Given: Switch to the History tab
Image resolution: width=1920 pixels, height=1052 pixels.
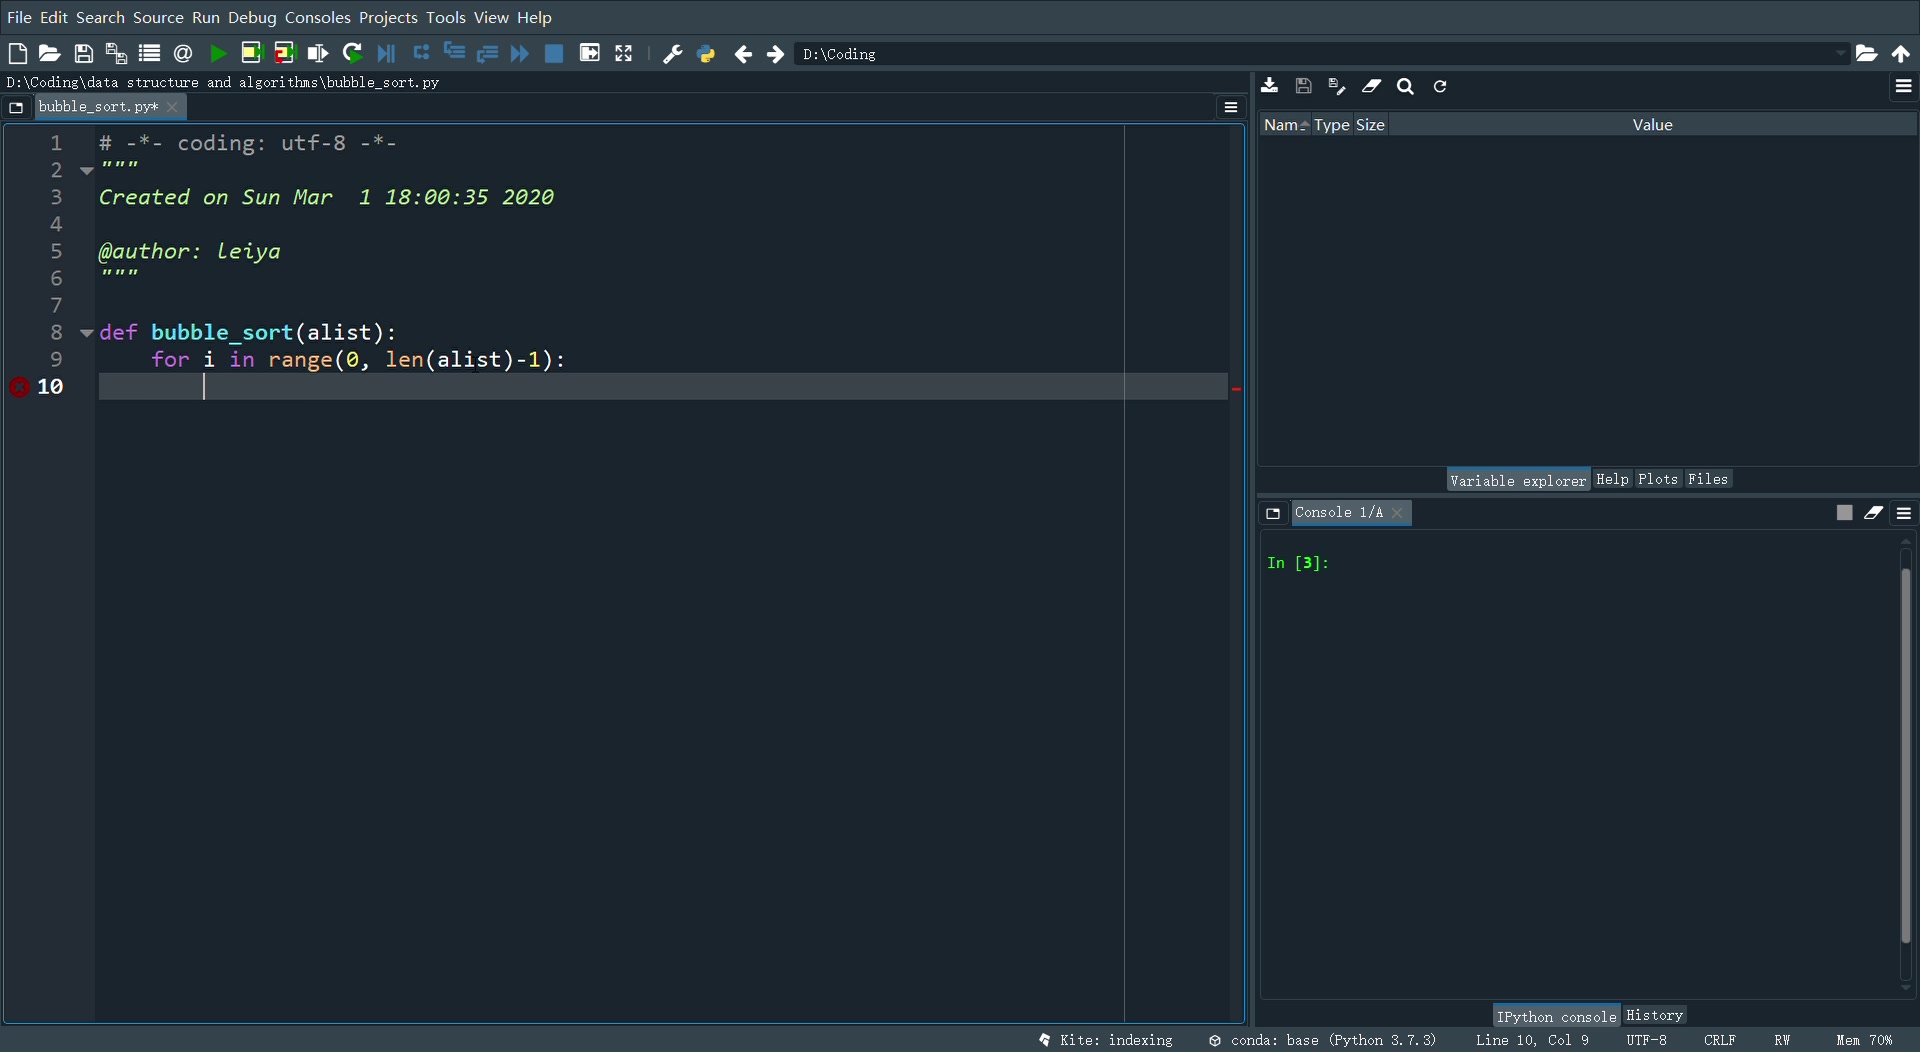Looking at the screenshot, I should pos(1654,1014).
